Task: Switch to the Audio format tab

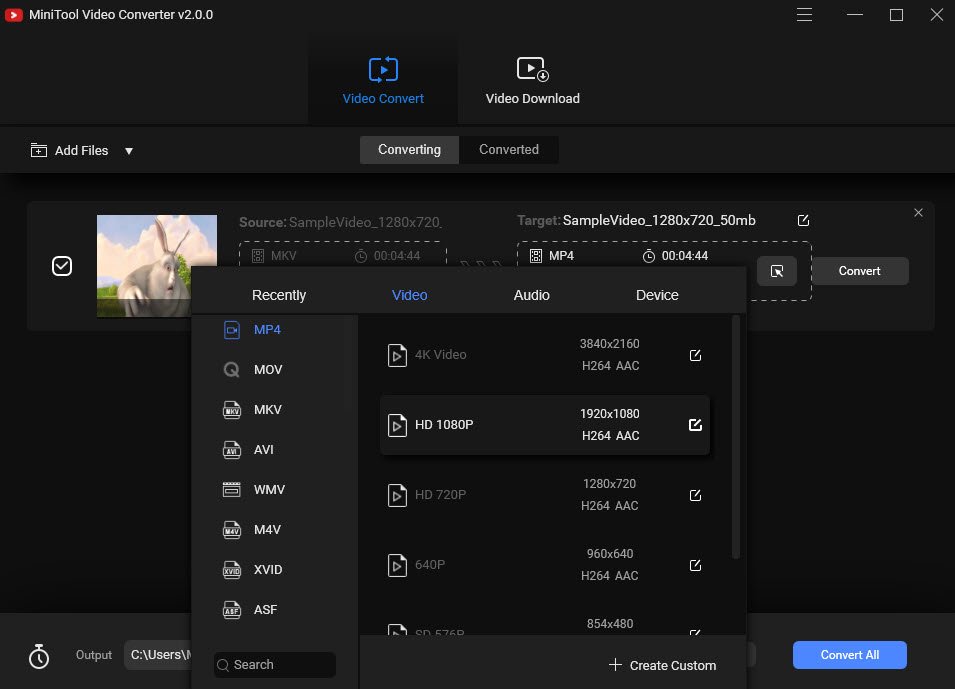Action: pyautogui.click(x=531, y=295)
